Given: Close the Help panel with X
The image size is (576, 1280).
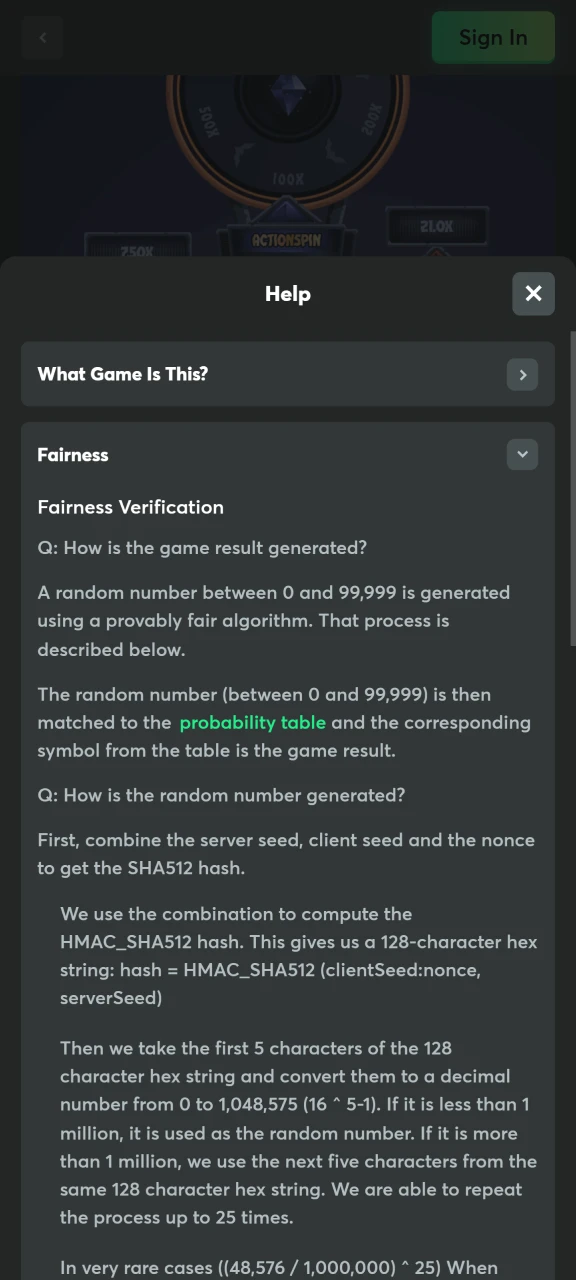Looking at the screenshot, I should point(533,294).
